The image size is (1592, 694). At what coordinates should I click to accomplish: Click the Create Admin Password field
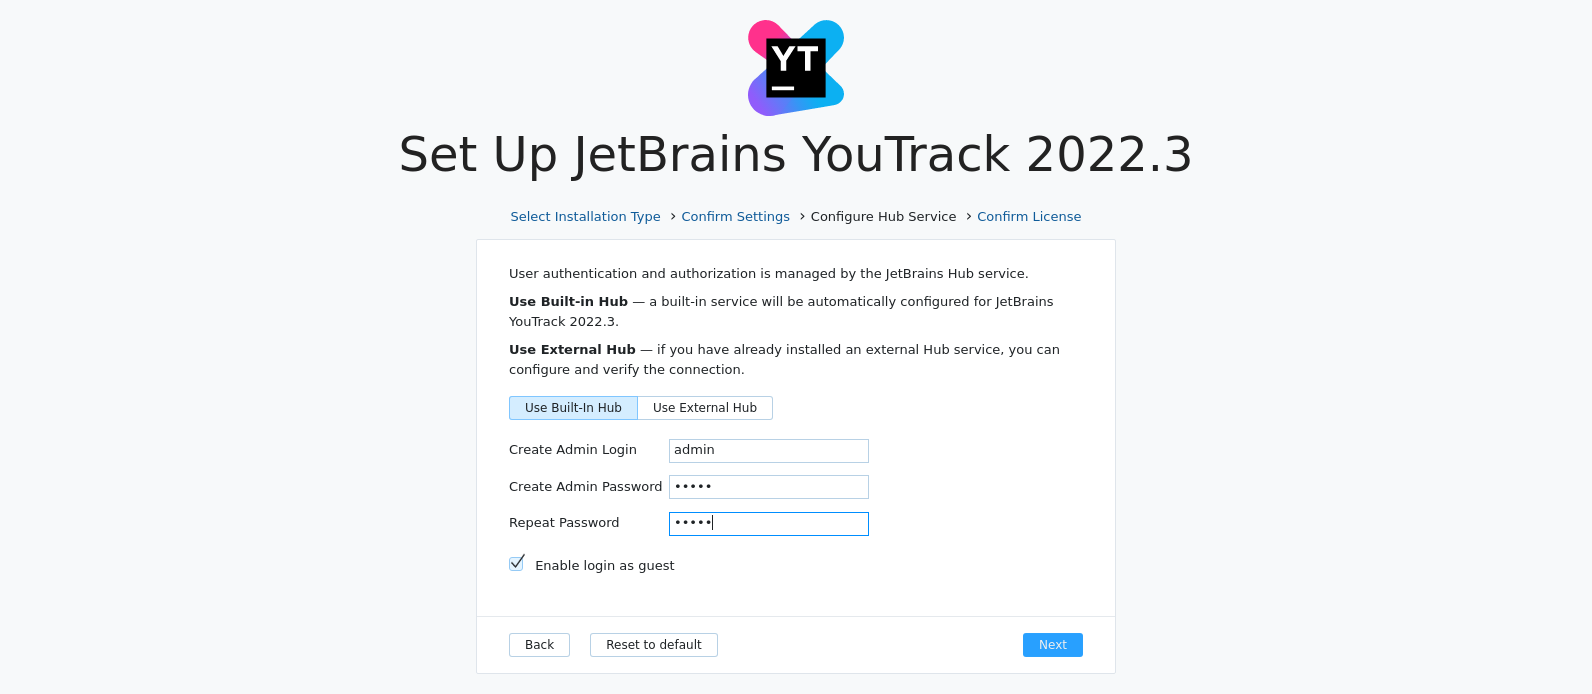tap(768, 487)
